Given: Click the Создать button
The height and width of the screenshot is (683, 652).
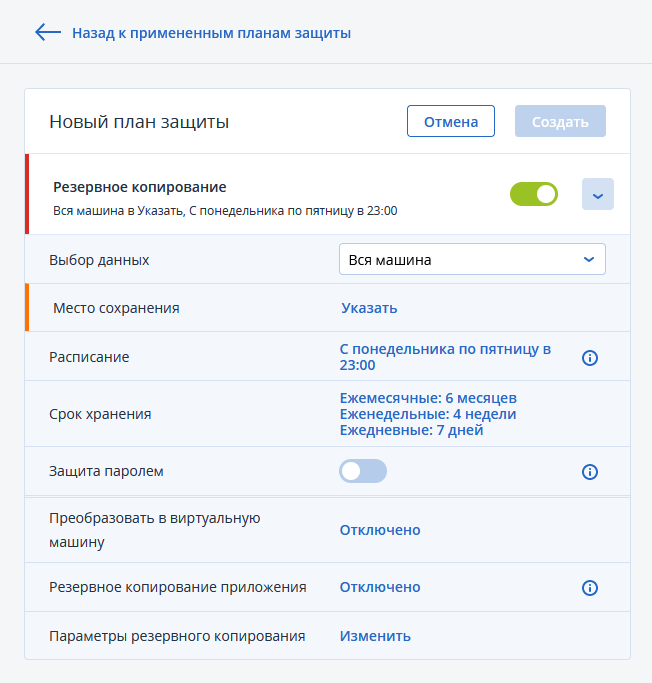Looking at the screenshot, I should click(560, 122).
